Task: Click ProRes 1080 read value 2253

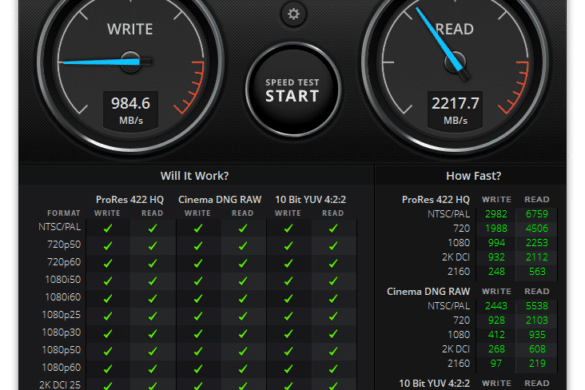Action: coord(537,243)
